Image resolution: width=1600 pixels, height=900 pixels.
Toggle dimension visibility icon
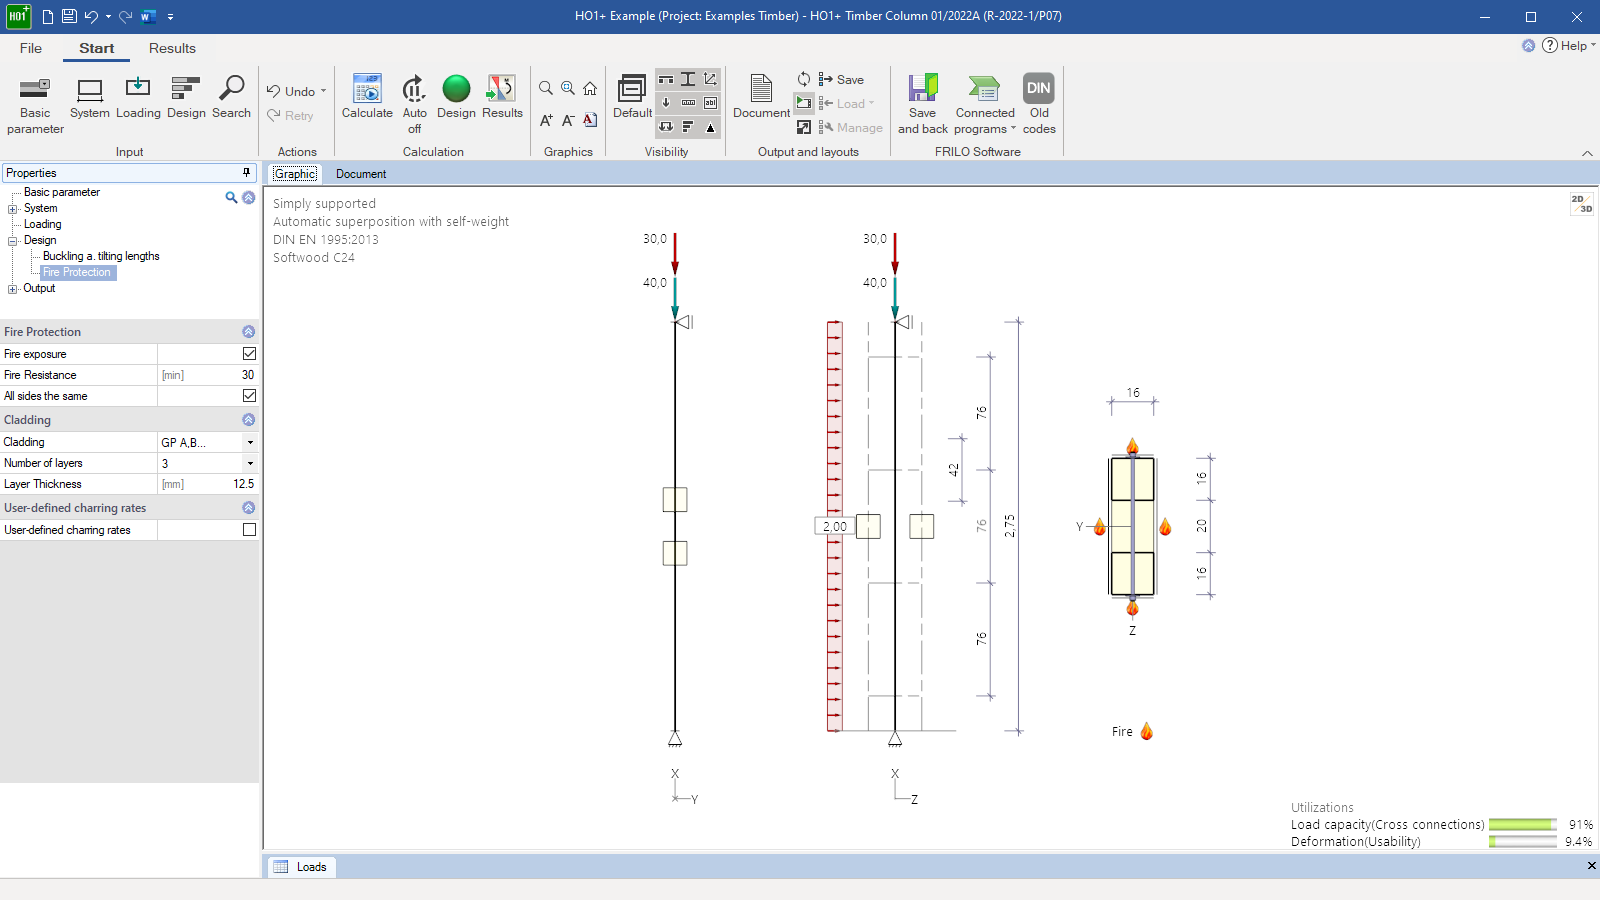(688, 103)
